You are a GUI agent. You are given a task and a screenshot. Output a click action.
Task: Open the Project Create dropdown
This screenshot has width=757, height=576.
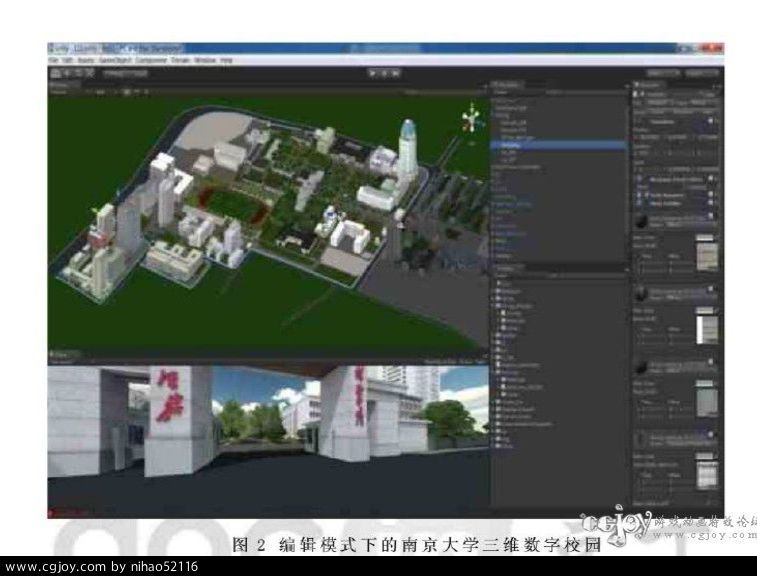pyautogui.click(x=504, y=275)
